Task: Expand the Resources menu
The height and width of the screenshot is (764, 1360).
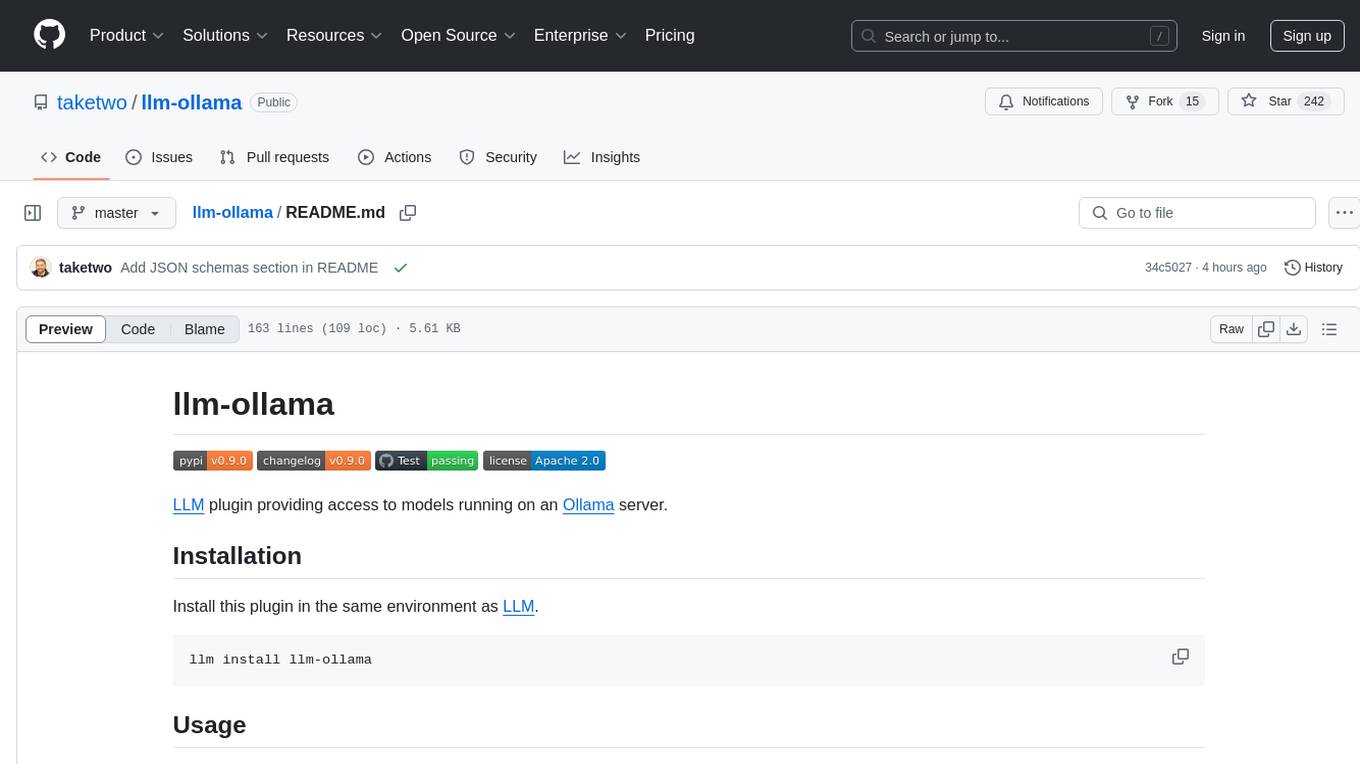Action: (x=334, y=35)
